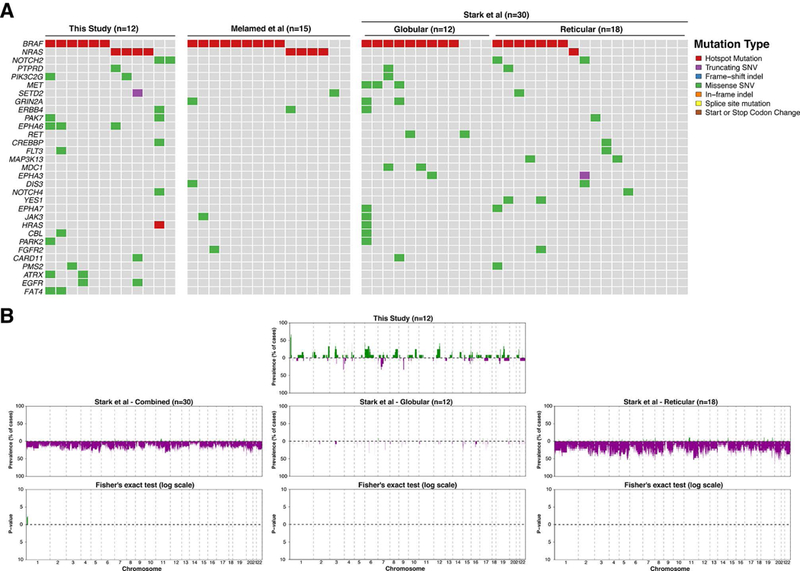Click the 'Mutation Type' legend title

732,44
